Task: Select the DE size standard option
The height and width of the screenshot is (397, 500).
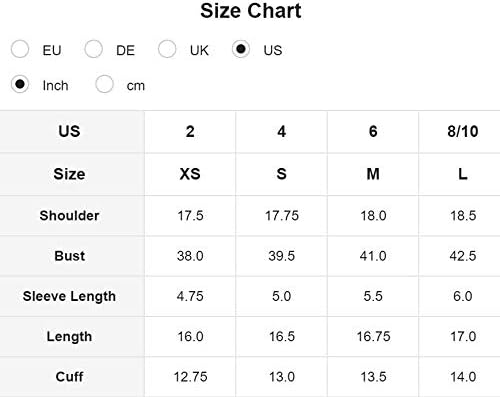Action: tap(94, 49)
